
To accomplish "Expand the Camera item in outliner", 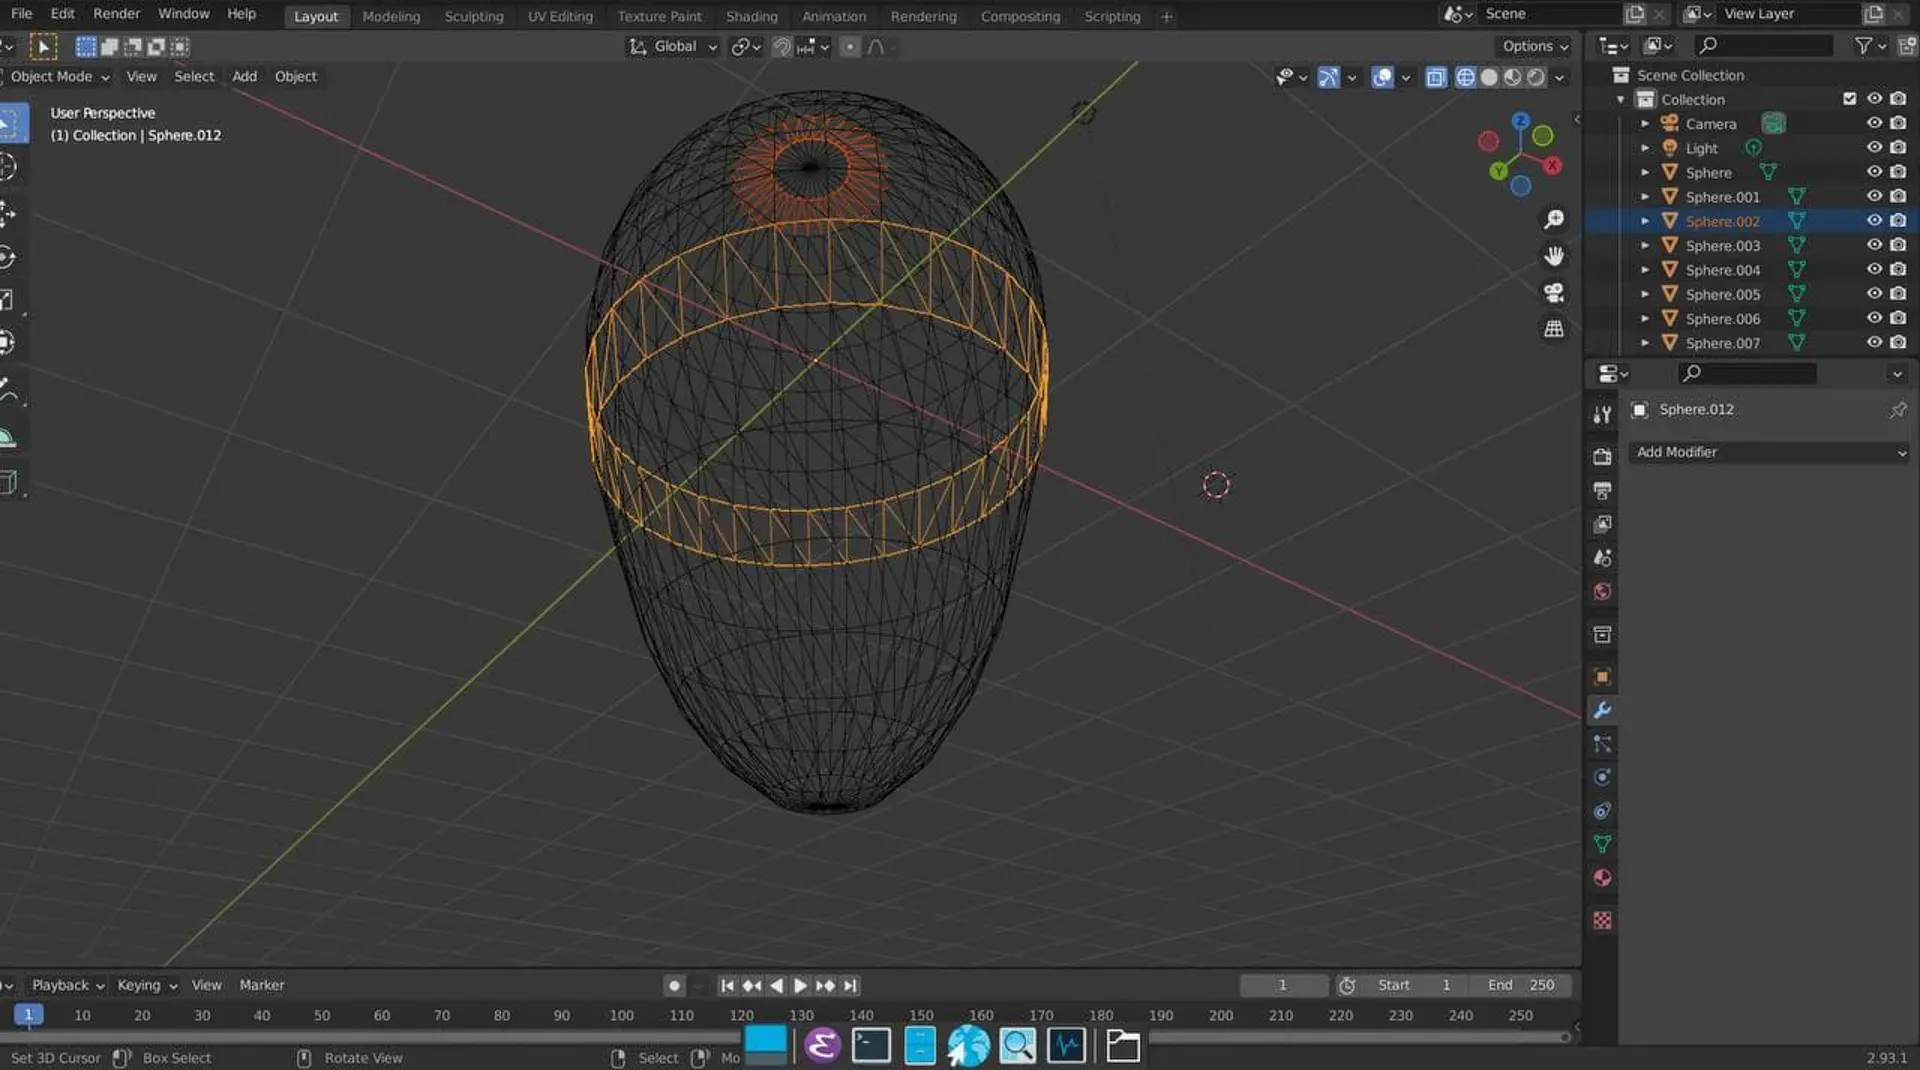I will [1645, 123].
